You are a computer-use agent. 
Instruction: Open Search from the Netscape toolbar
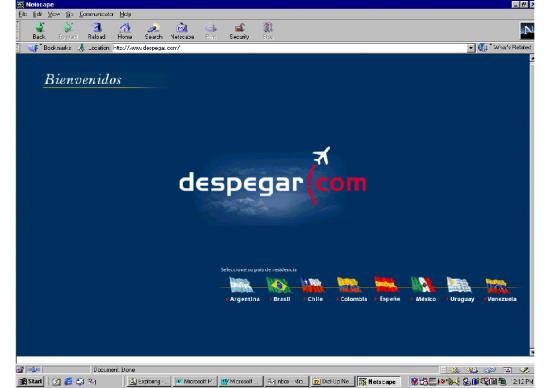point(154,31)
